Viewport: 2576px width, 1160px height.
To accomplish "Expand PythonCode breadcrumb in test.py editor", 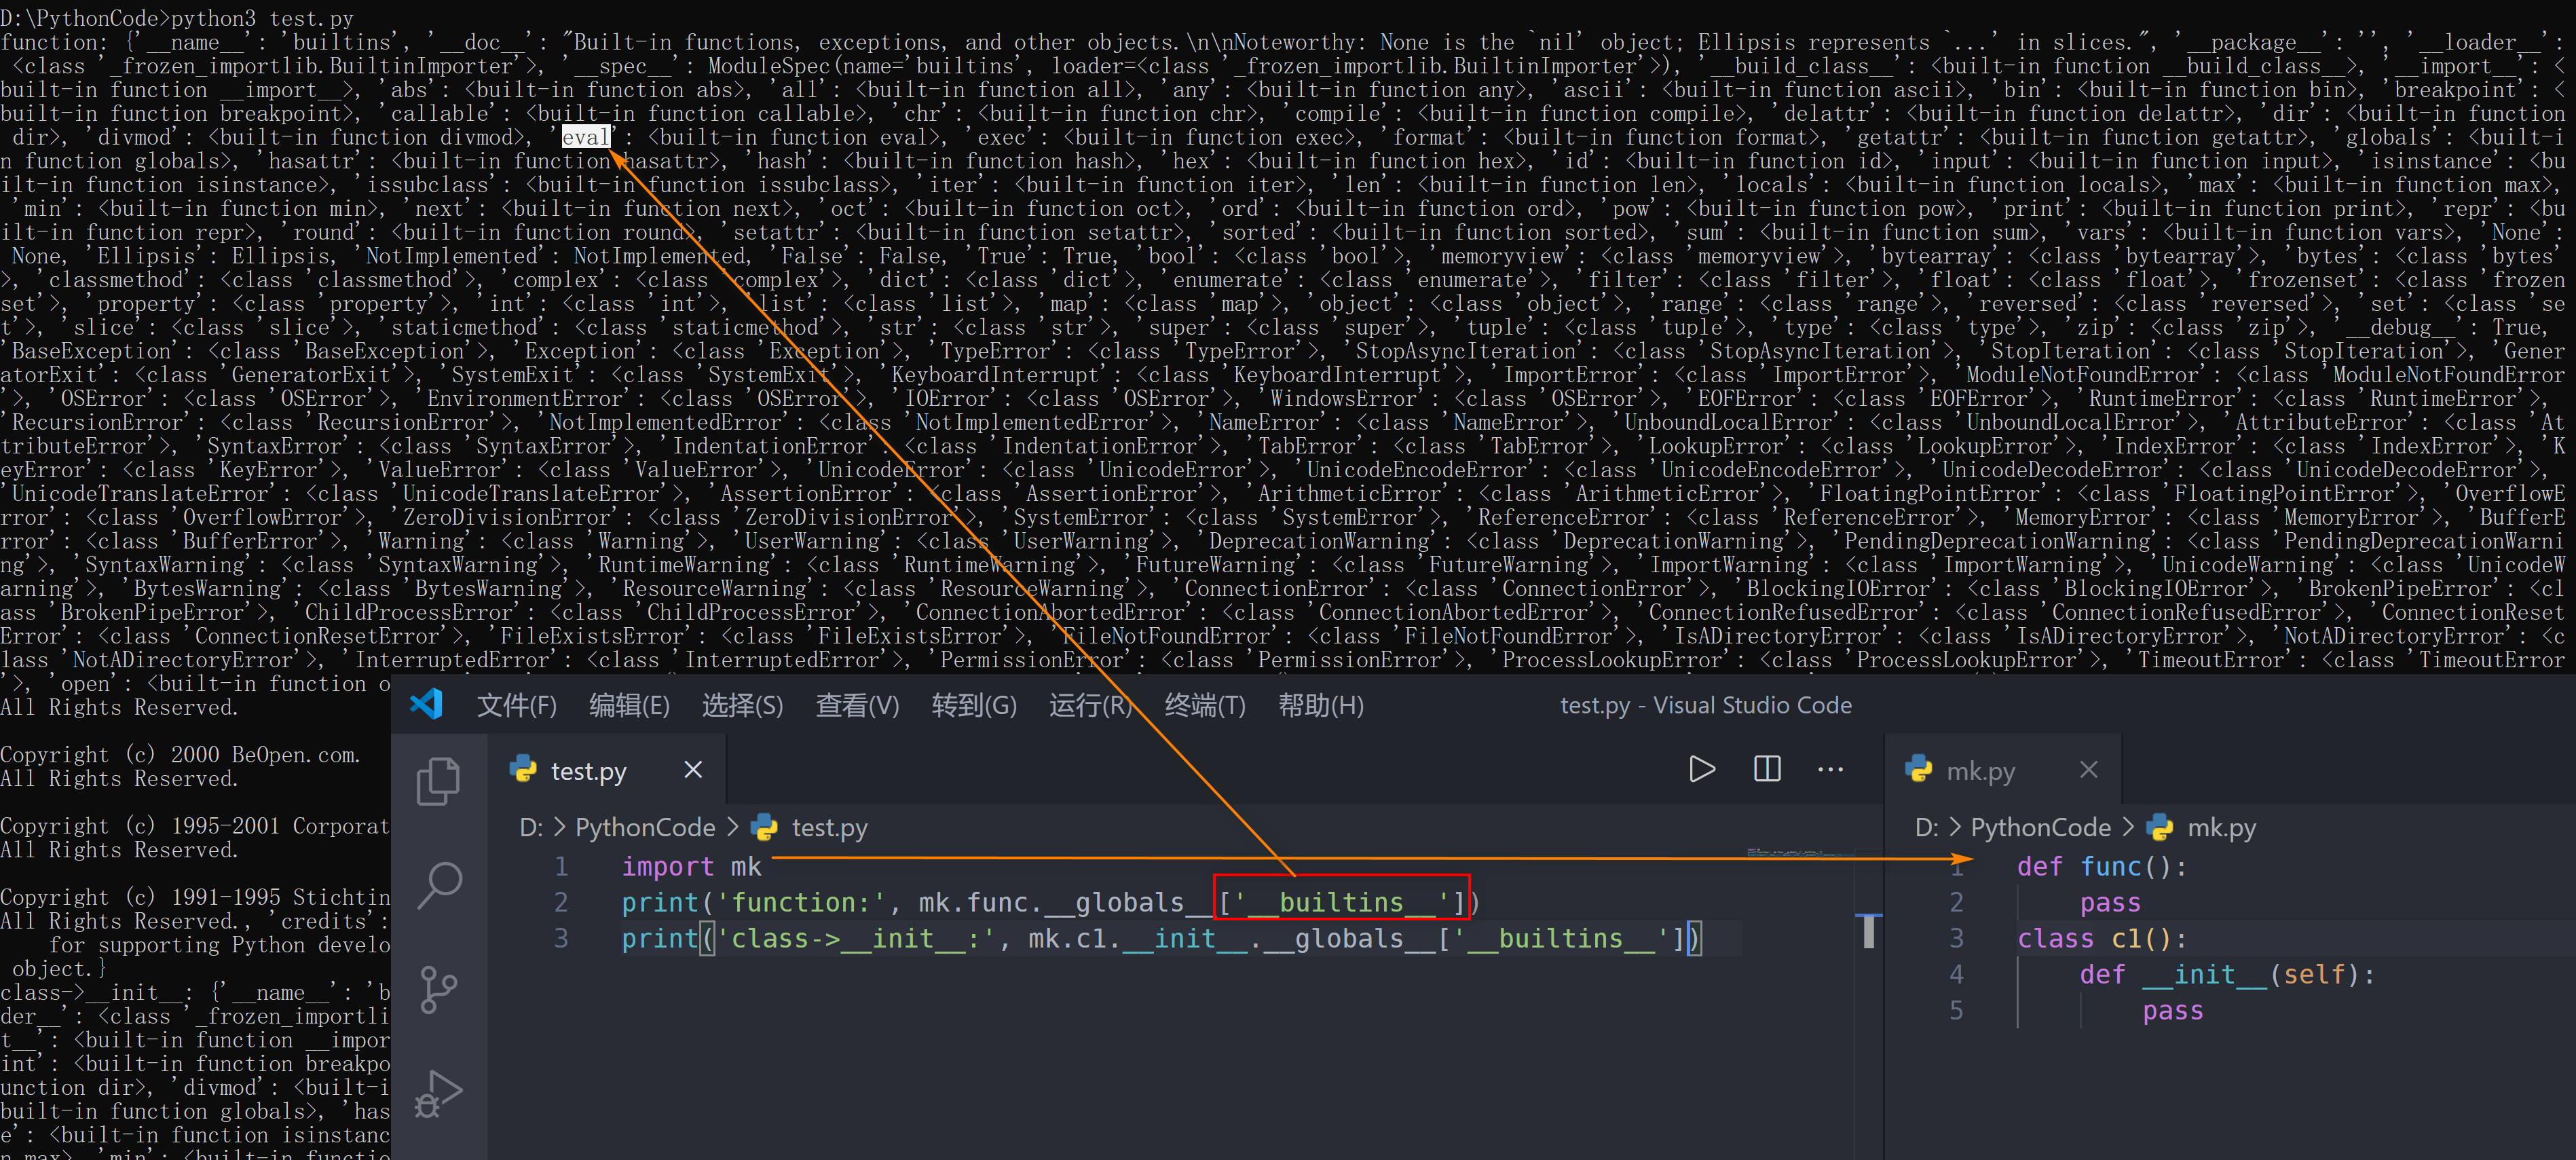I will point(645,828).
